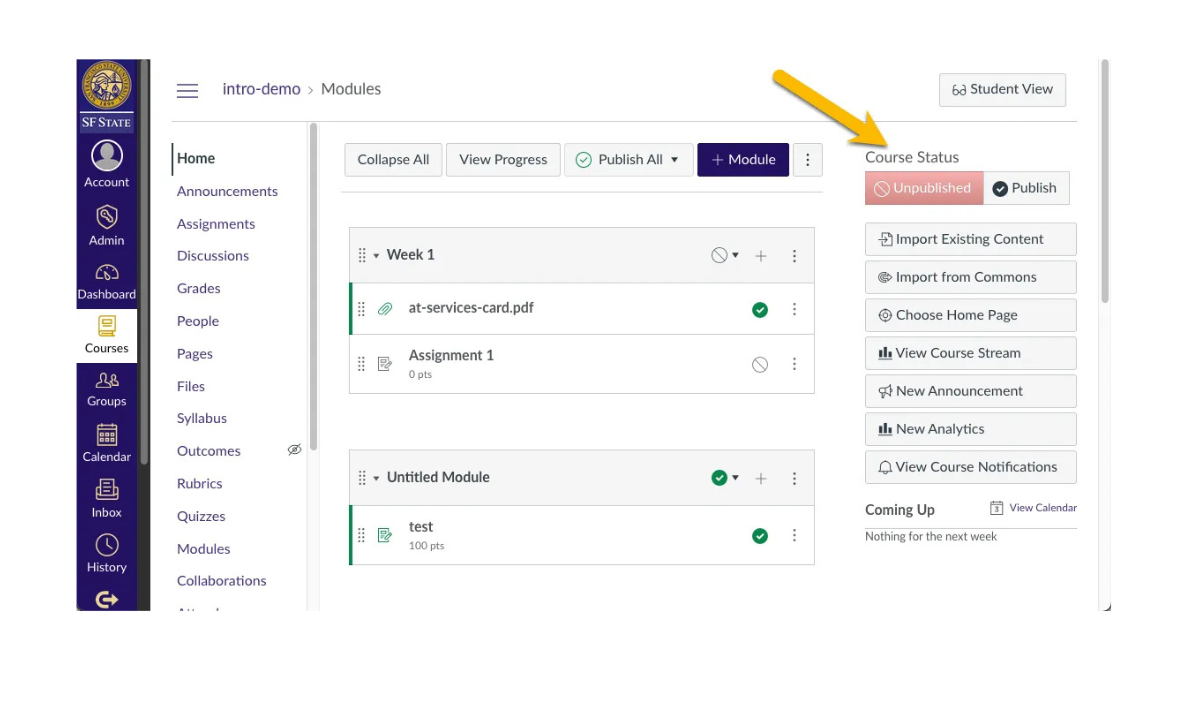Open the Admin shield icon
Image resolution: width=1188 pixels, height=710 pixels.
point(107,217)
